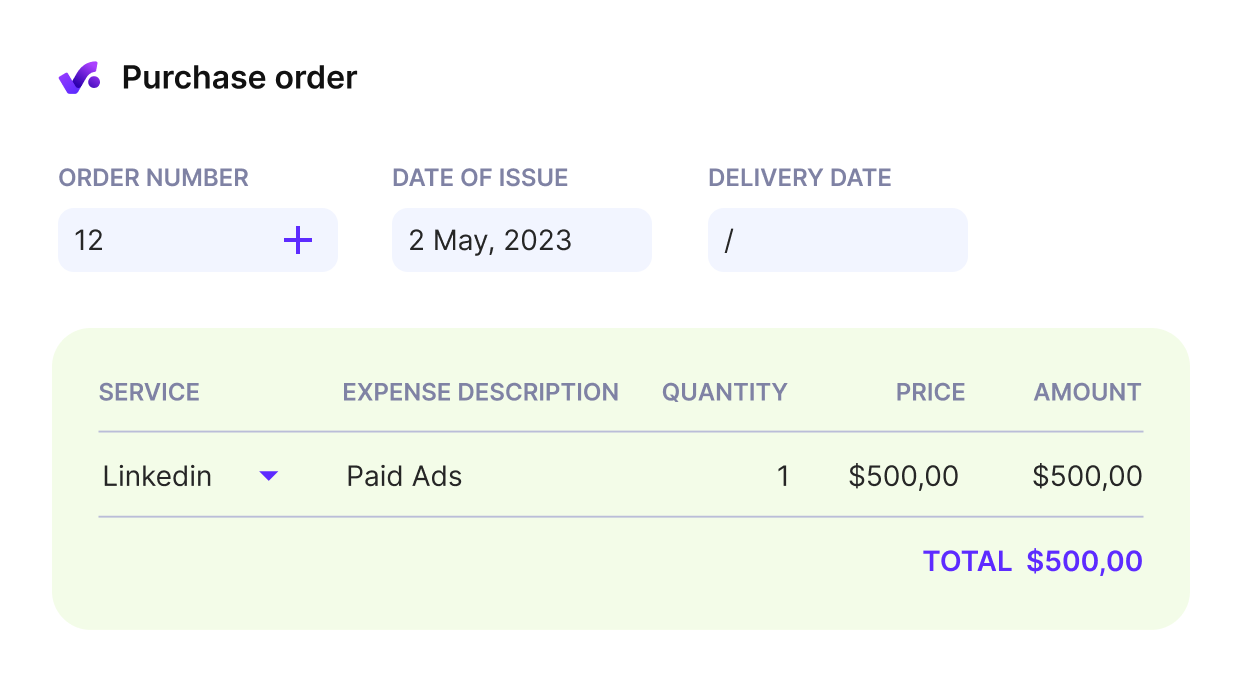Click the amount cell showing $500,00
The width and height of the screenshot is (1240, 680).
coord(1088,476)
